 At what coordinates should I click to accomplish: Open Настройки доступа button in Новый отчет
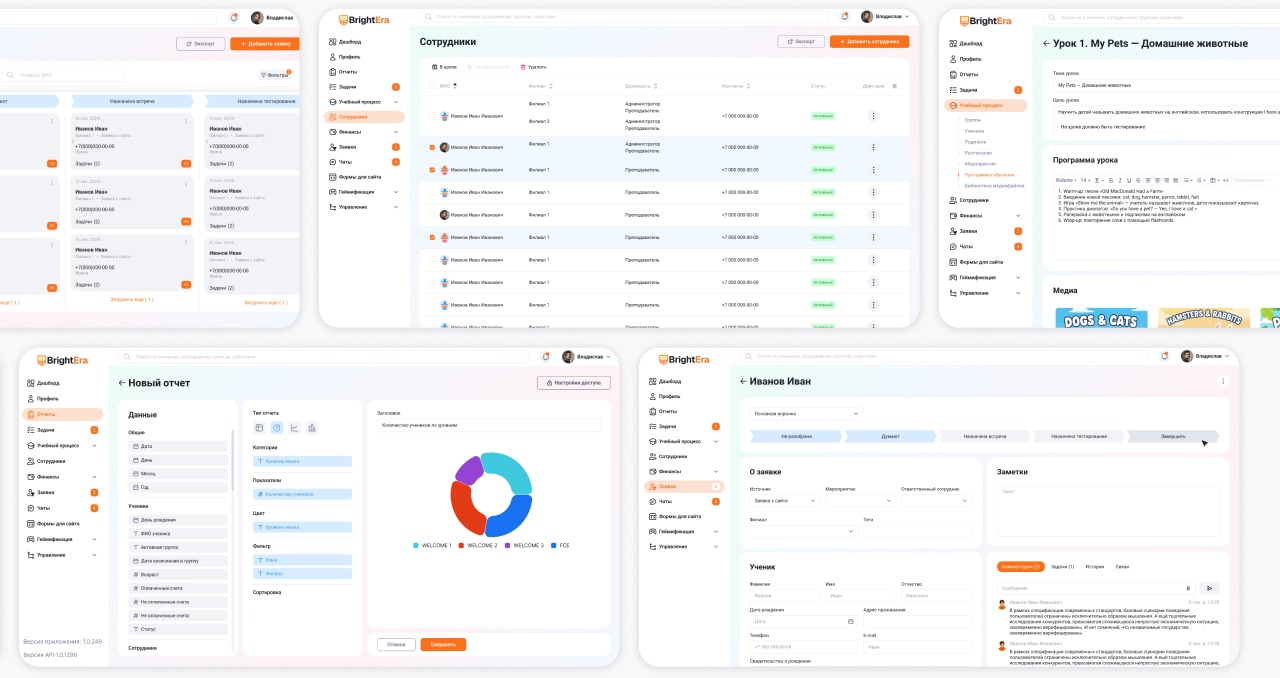(x=573, y=383)
